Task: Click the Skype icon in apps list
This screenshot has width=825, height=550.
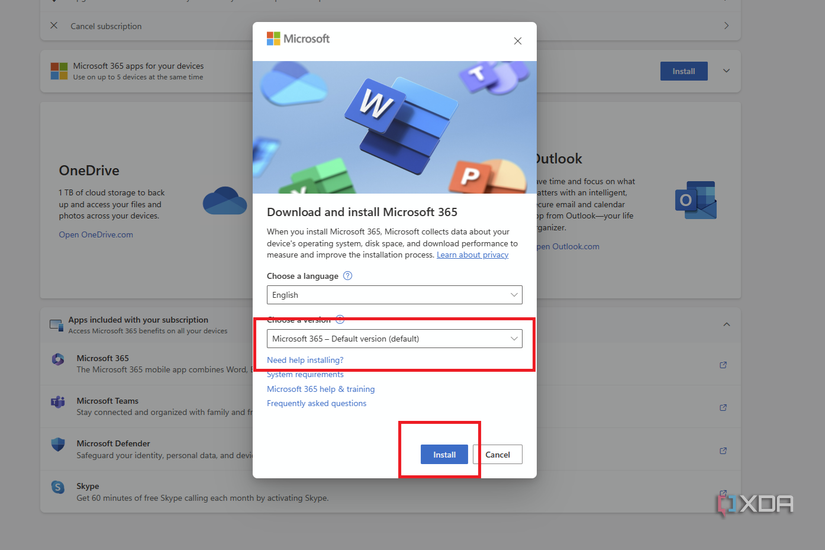Action: pos(58,487)
